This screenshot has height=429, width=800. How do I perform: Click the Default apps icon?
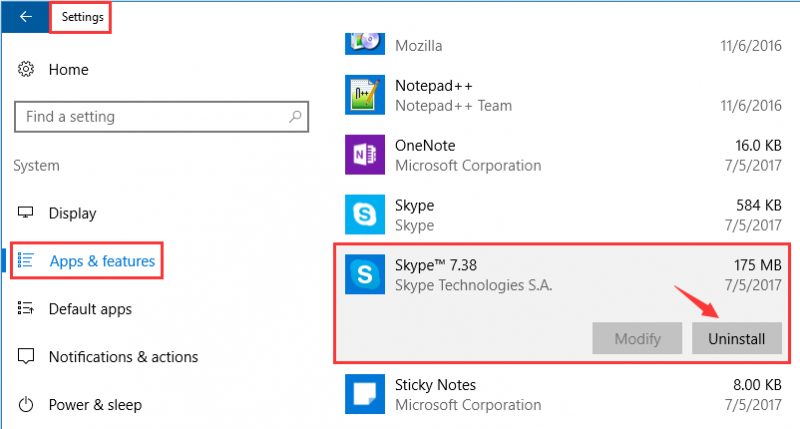[26, 308]
